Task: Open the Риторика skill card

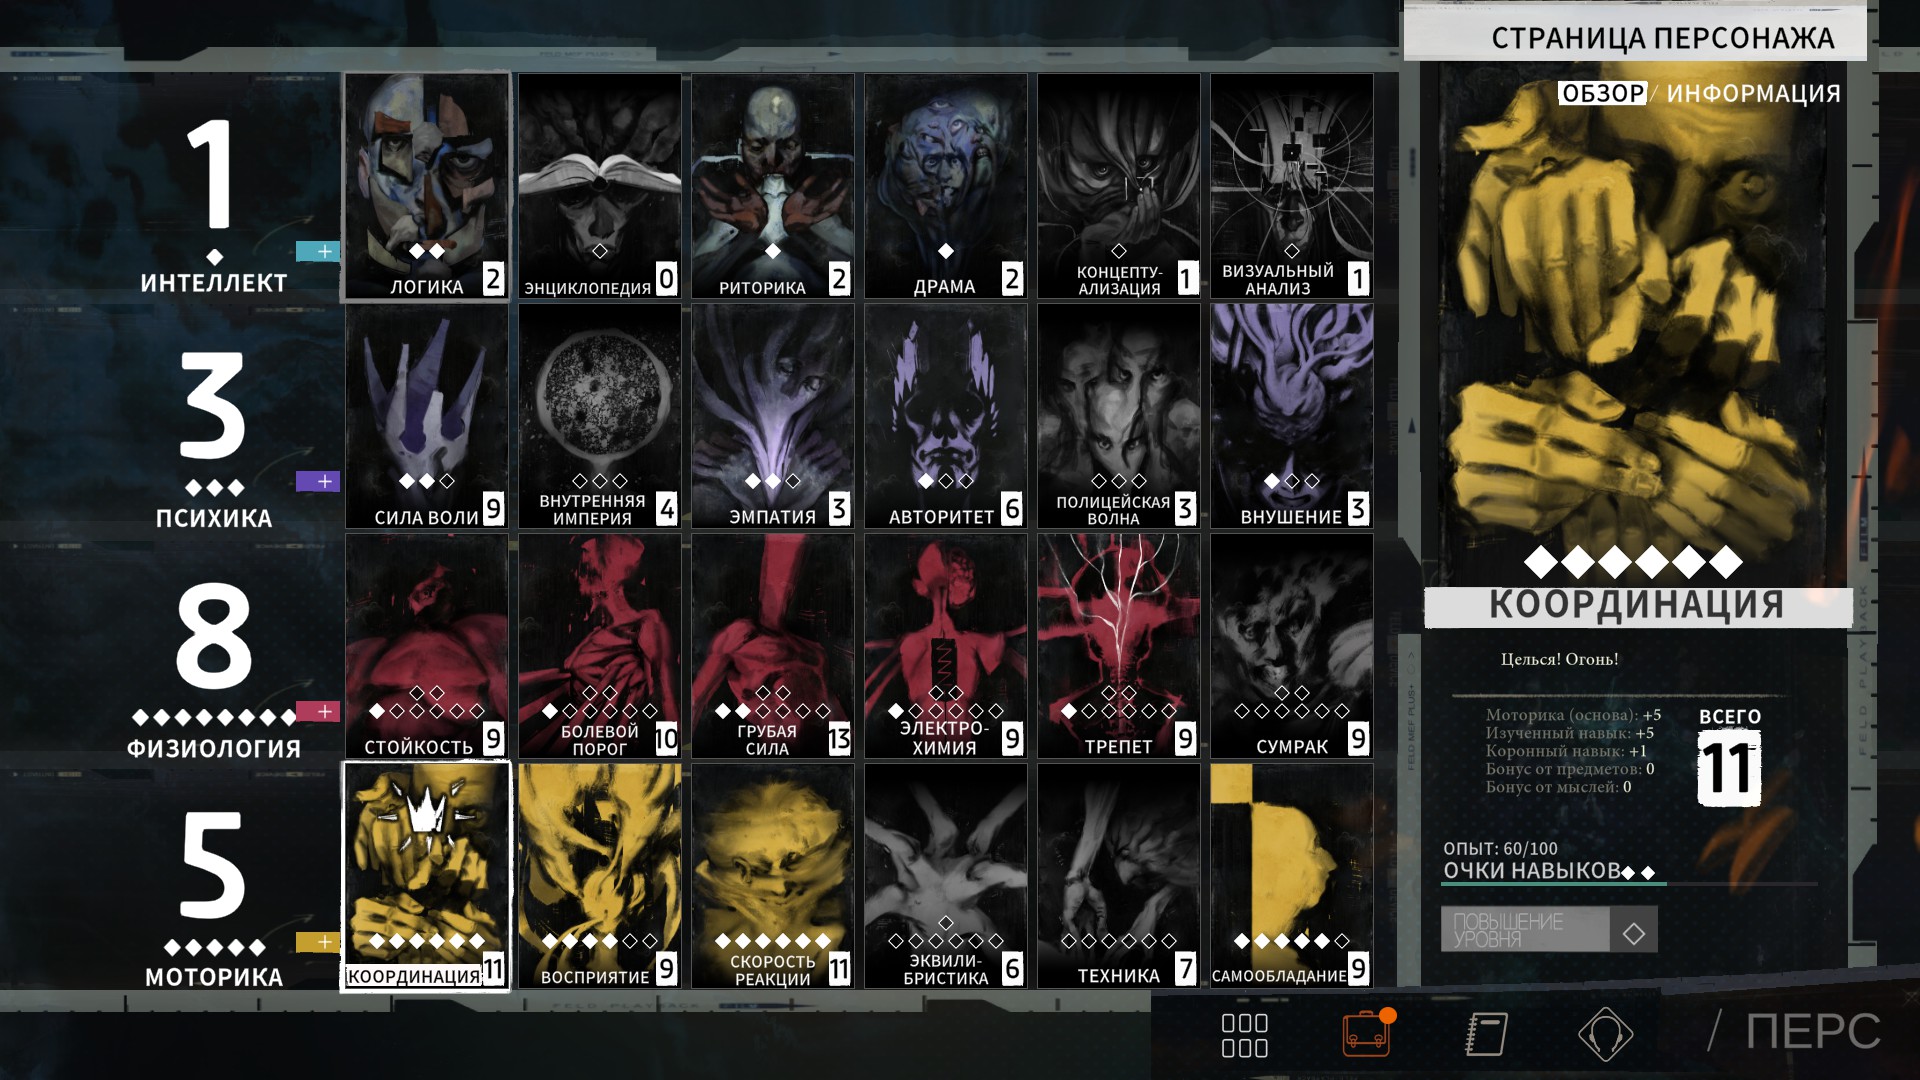Action: pos(773,186)
